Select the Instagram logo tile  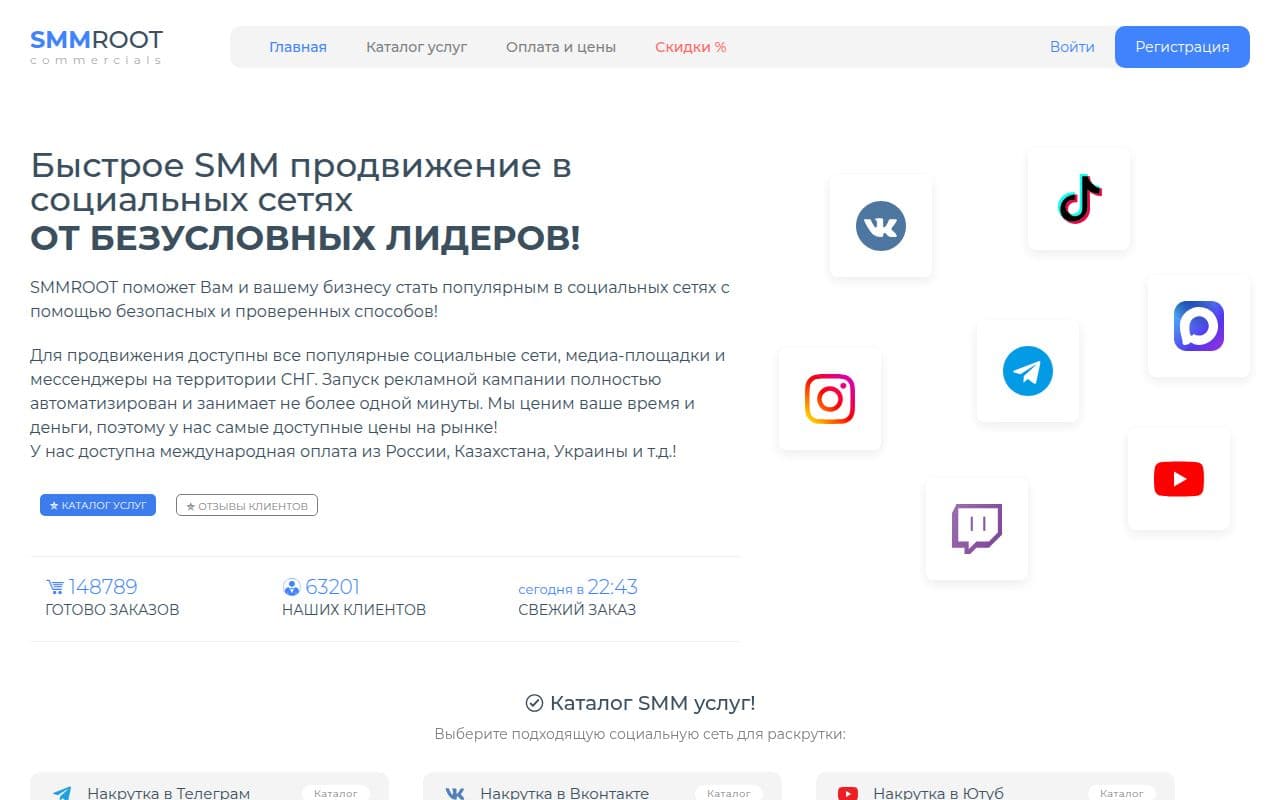pyautogui.click(x=830, y=399)
